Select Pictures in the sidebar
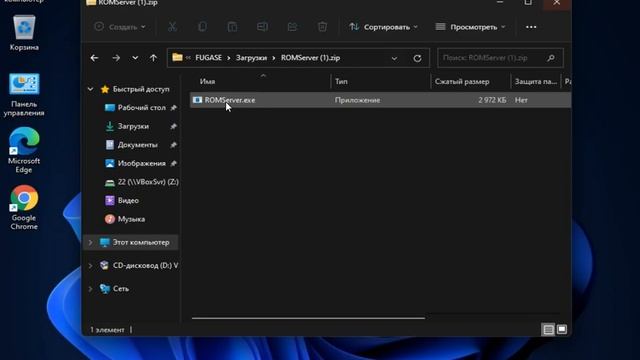The height and width of the screenshot is (360, 640). [x=141, y=163]
